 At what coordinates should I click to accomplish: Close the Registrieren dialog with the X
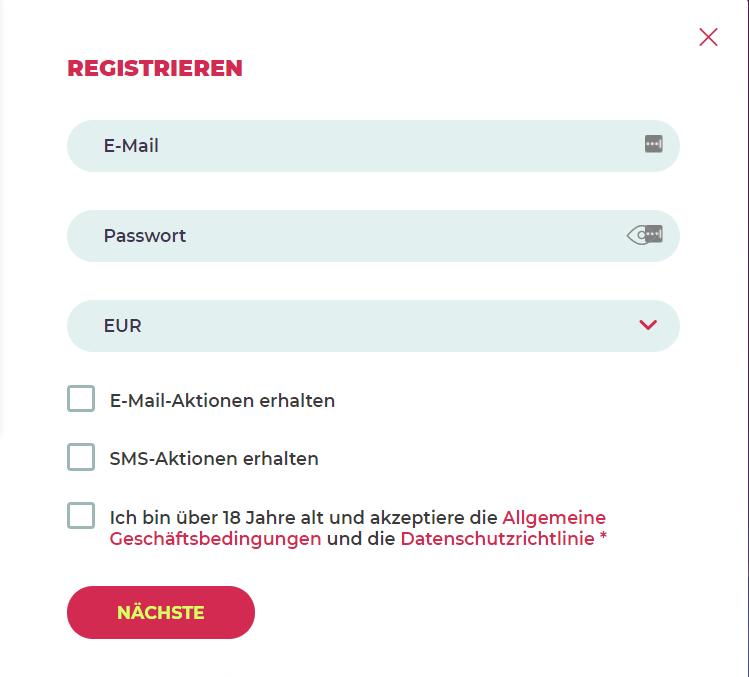point(708,38)
